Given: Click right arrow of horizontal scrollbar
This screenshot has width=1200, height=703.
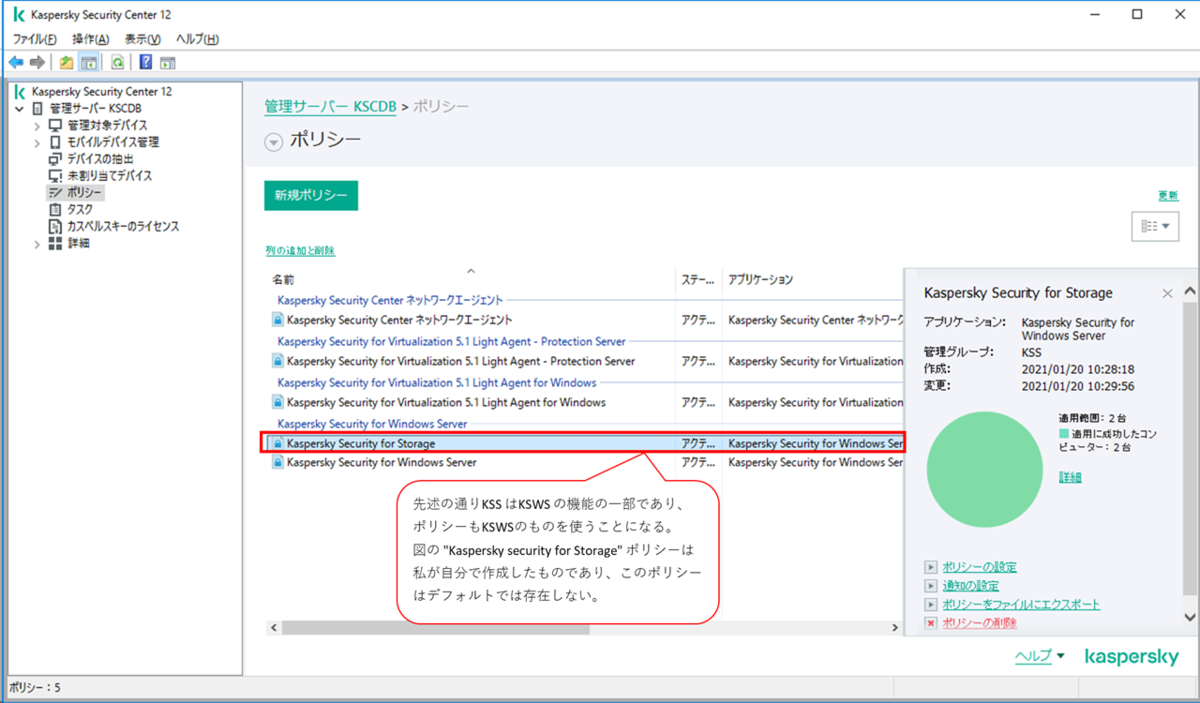Looking at the screenshot, I should (895, 628).
